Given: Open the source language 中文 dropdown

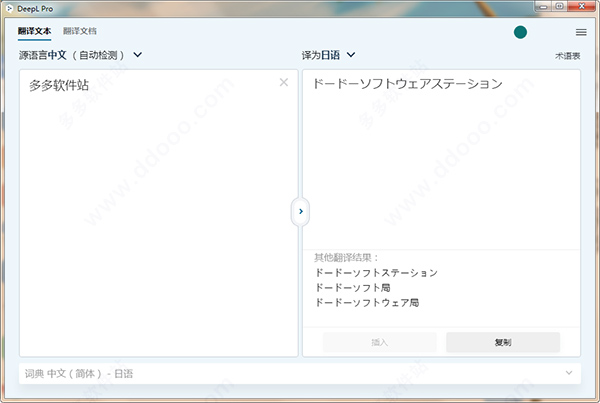Looking at the screenshot, I should pyautogui.click(x=81, y=55).
